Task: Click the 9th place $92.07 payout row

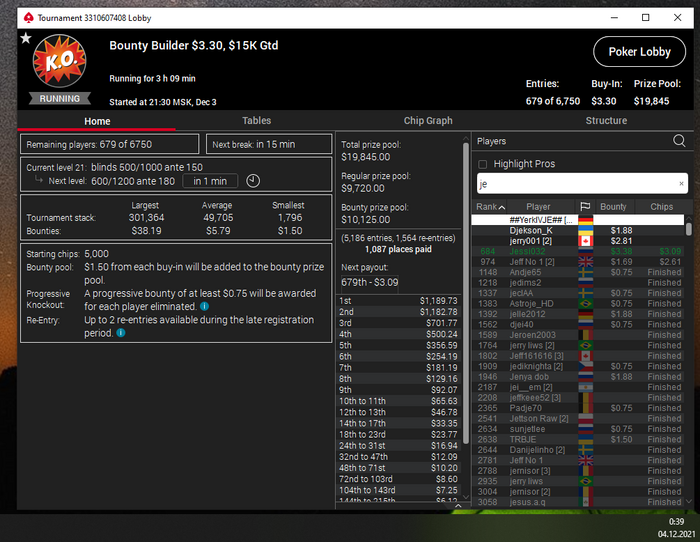Action: (398, 390)
